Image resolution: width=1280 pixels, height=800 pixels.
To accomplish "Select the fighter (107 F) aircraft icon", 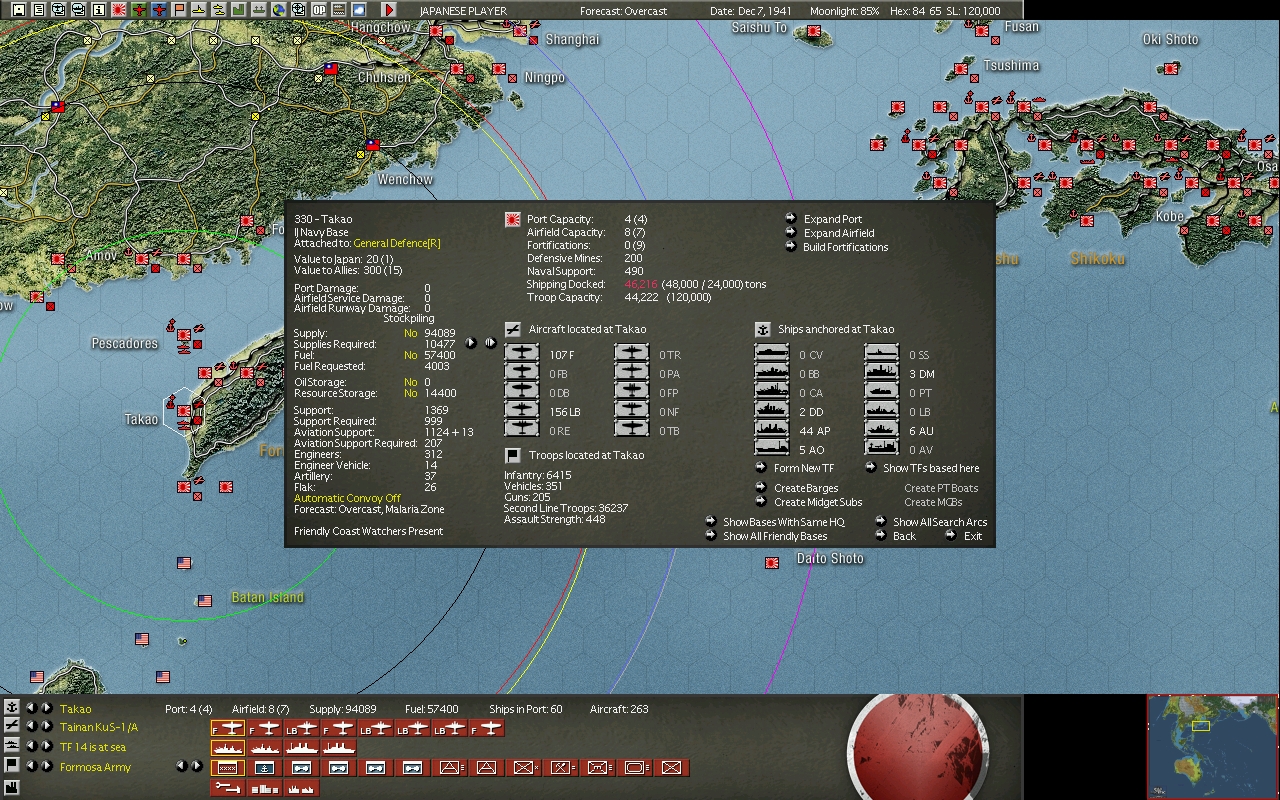I will (x=522, y=354).
